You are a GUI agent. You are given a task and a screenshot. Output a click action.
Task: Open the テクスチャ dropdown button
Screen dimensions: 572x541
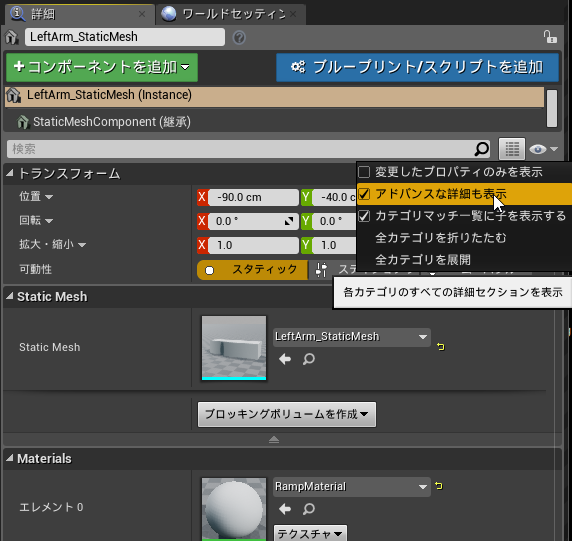(x=310, y=533)
